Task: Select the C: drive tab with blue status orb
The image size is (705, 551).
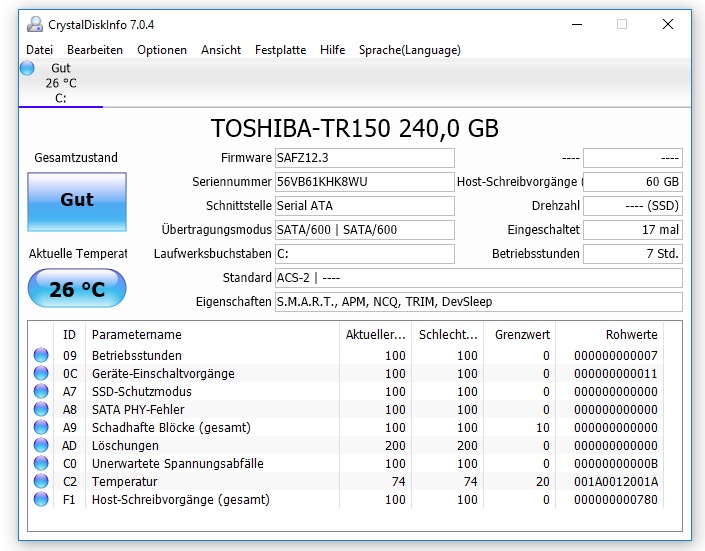Action: (61, 84)
